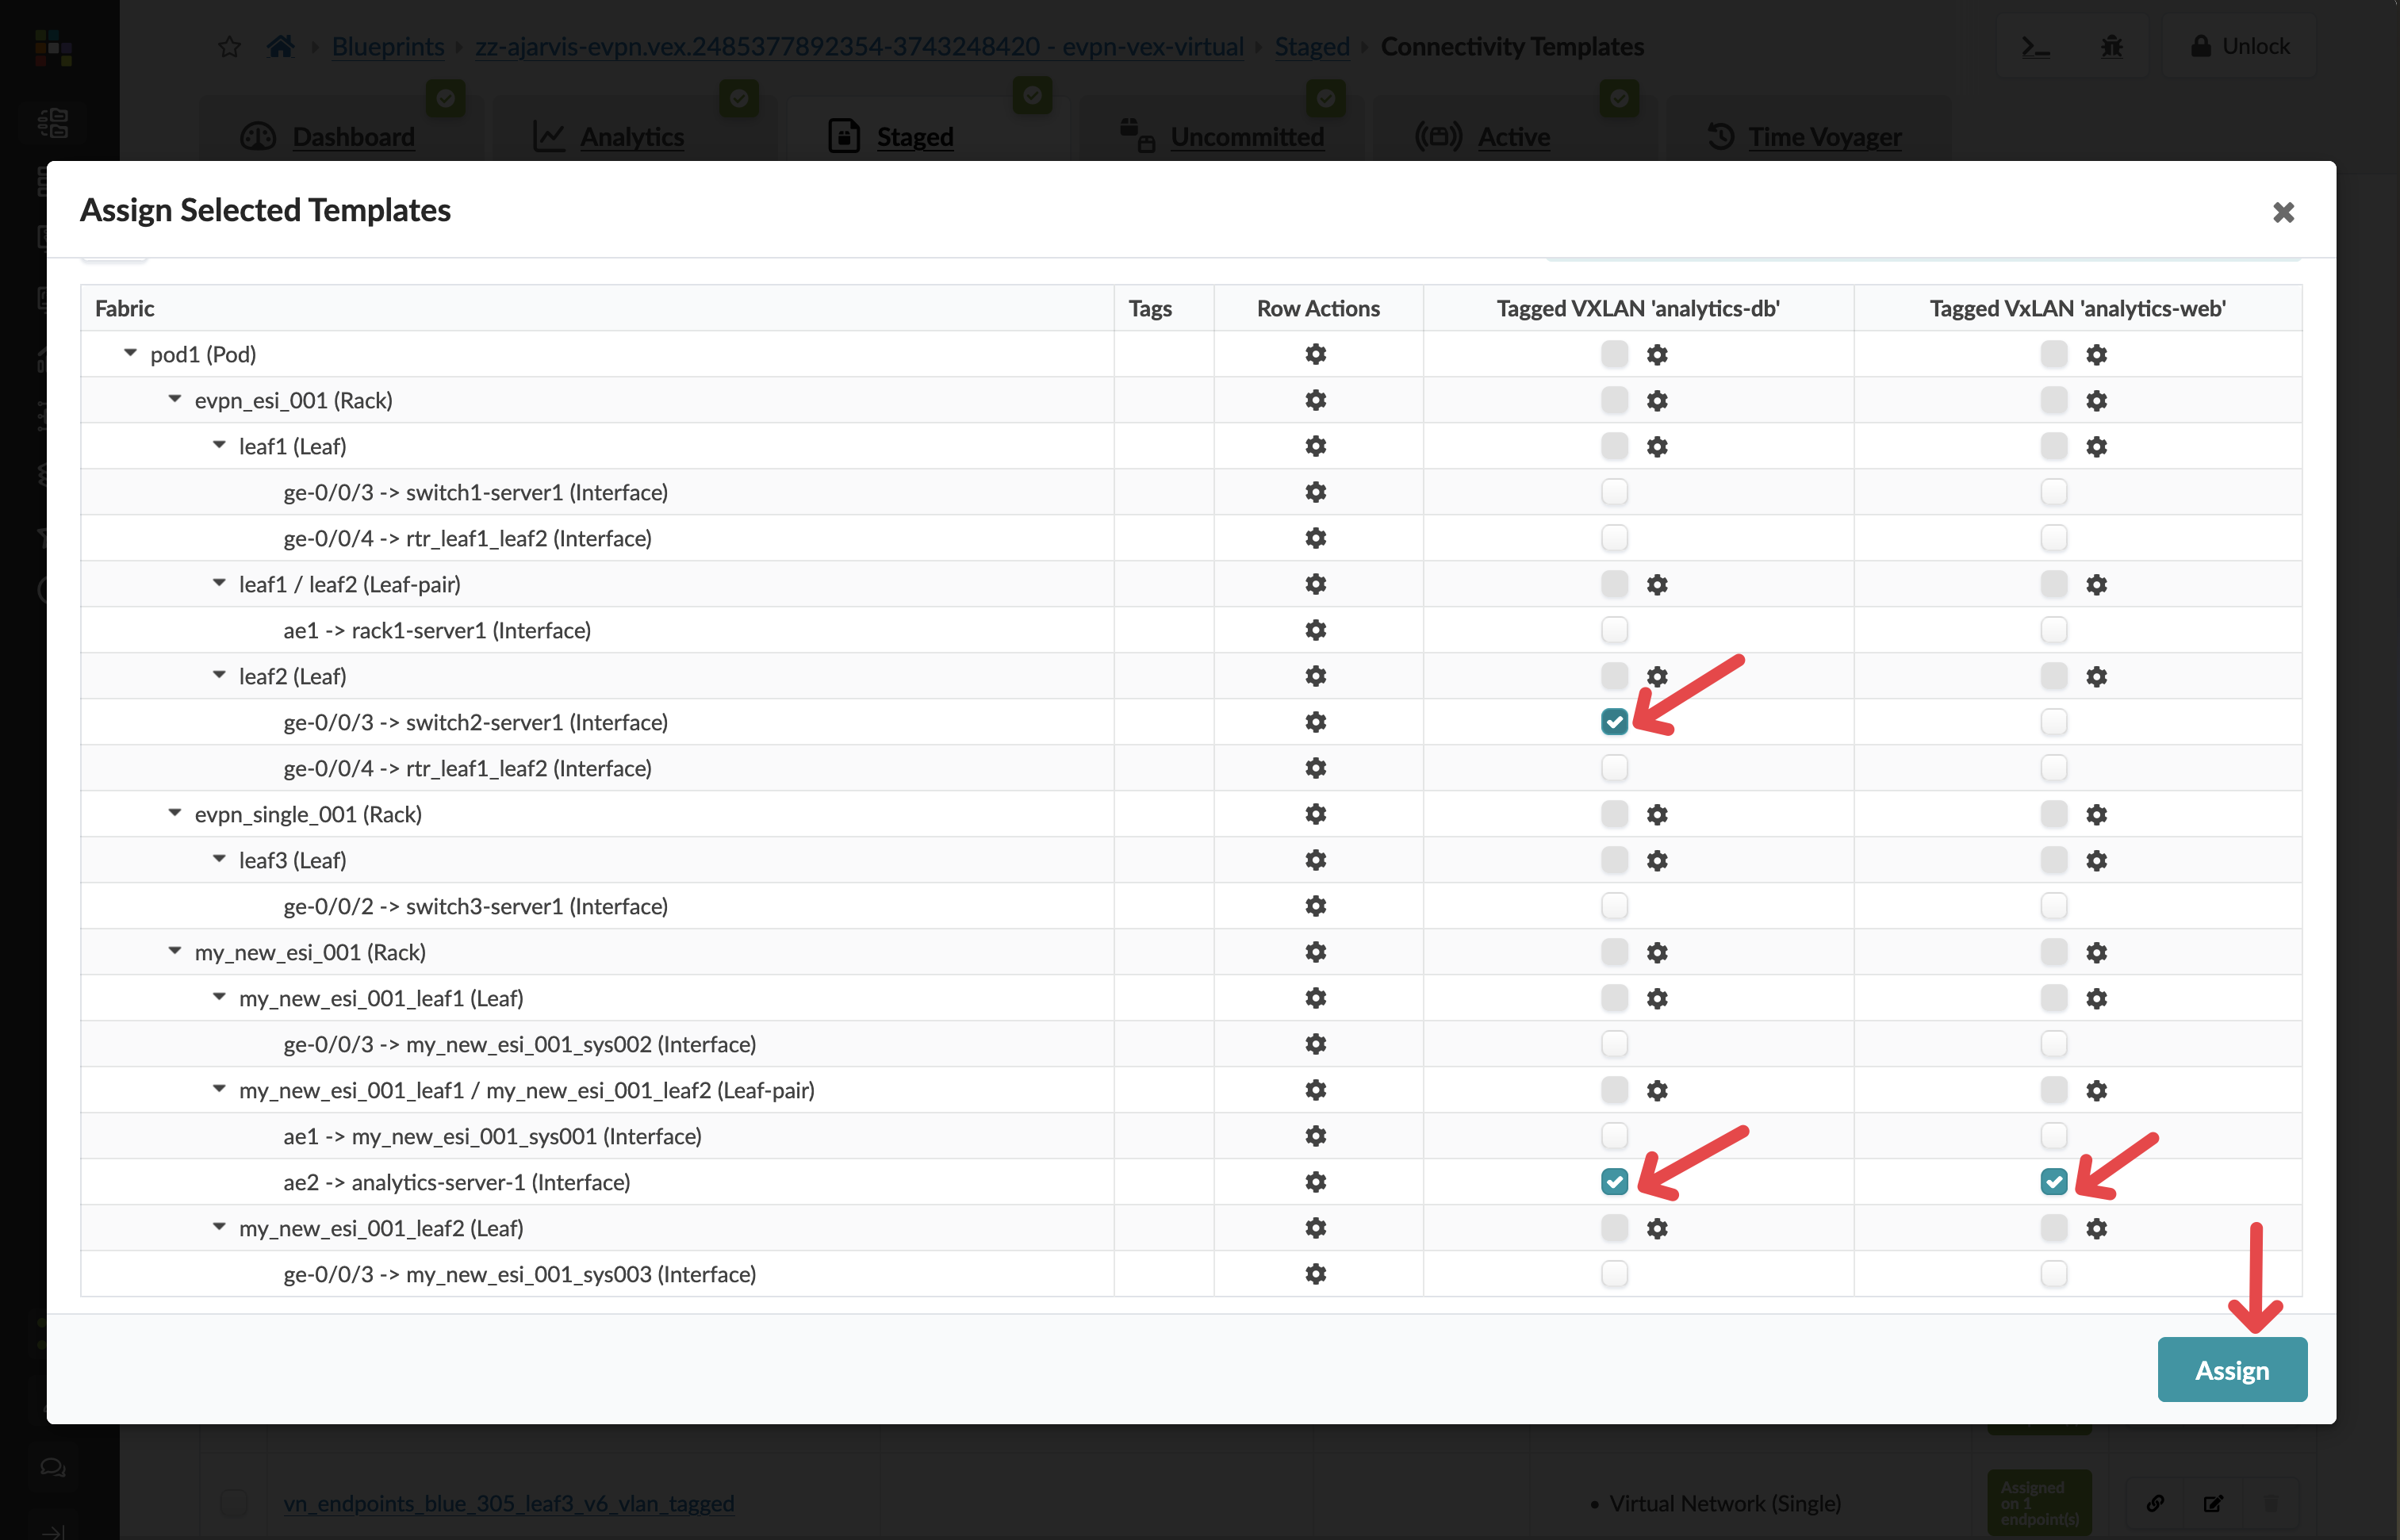Uncheck analytics-db for ge-0/0/3 -> switch2-server1
The width and height of the screenshot is (2400, 1540).
[1613, 721]
